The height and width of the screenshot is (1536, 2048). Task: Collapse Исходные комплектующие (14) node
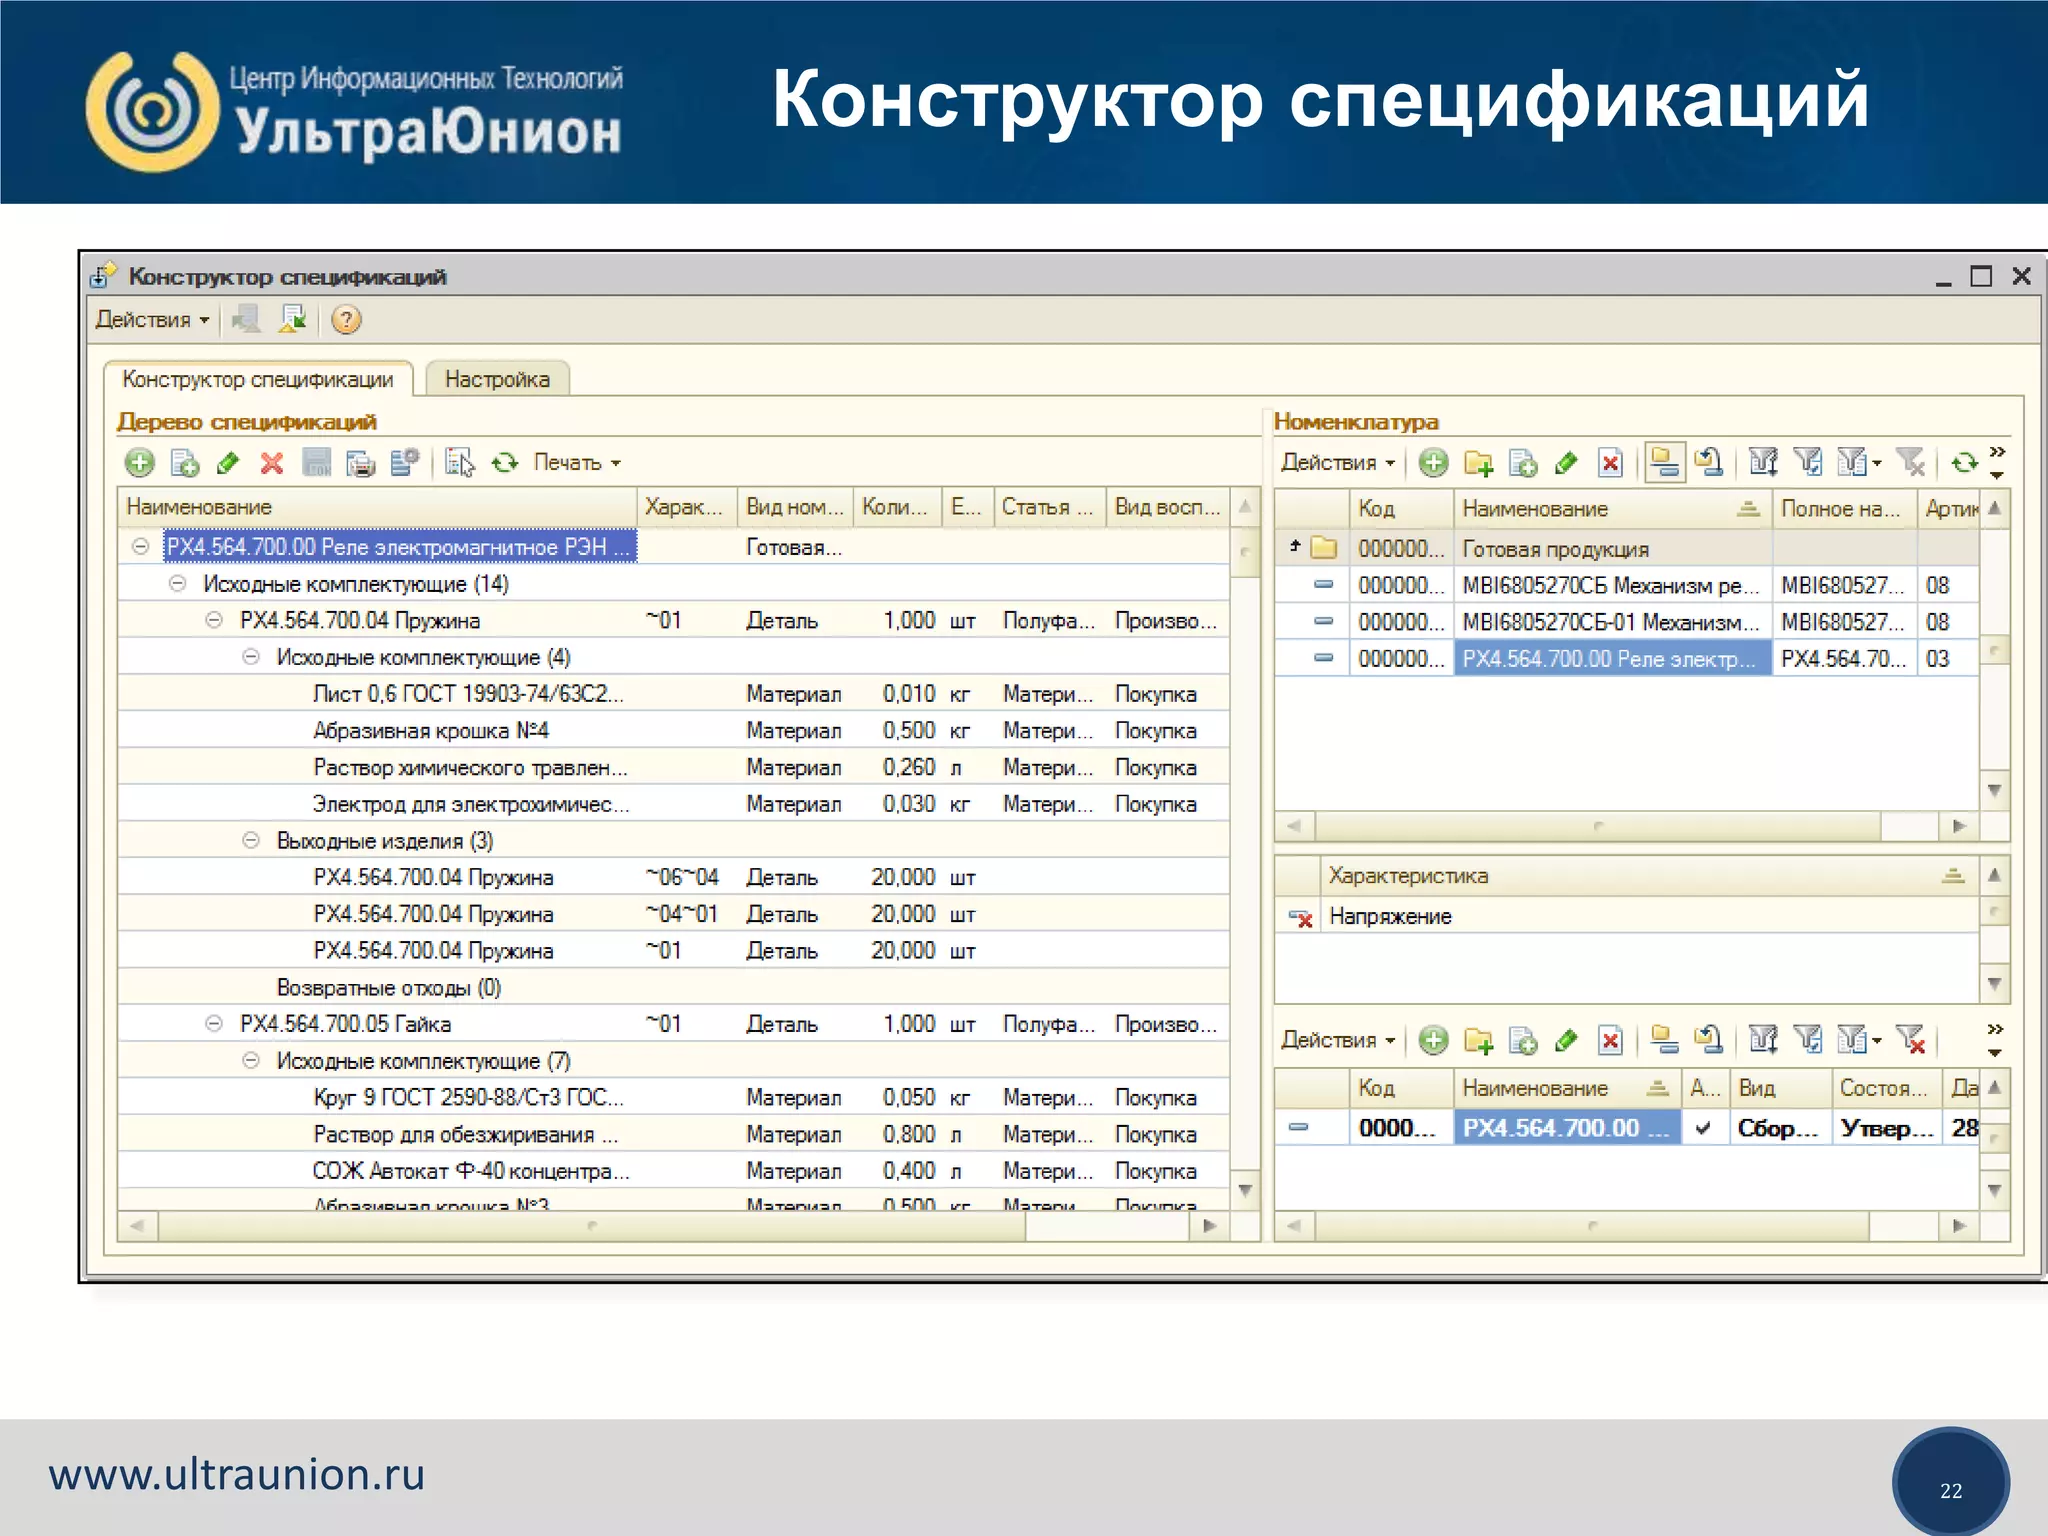click(x=177, y=584)
